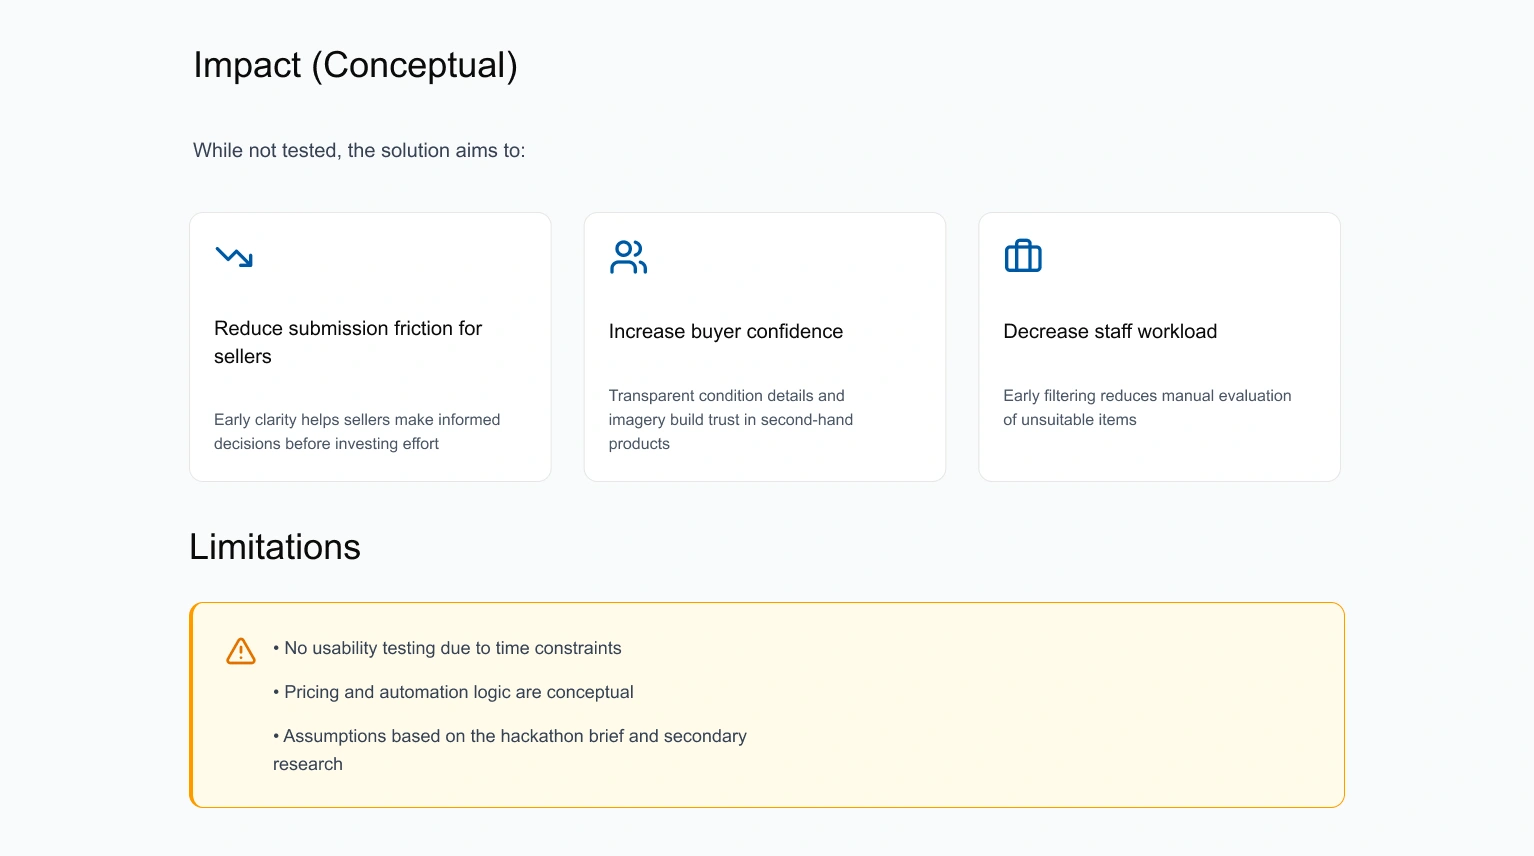This screenshot has width=1534, height=856.
Task: Click the word 'research' in limitations box
Action: [308, 764]
